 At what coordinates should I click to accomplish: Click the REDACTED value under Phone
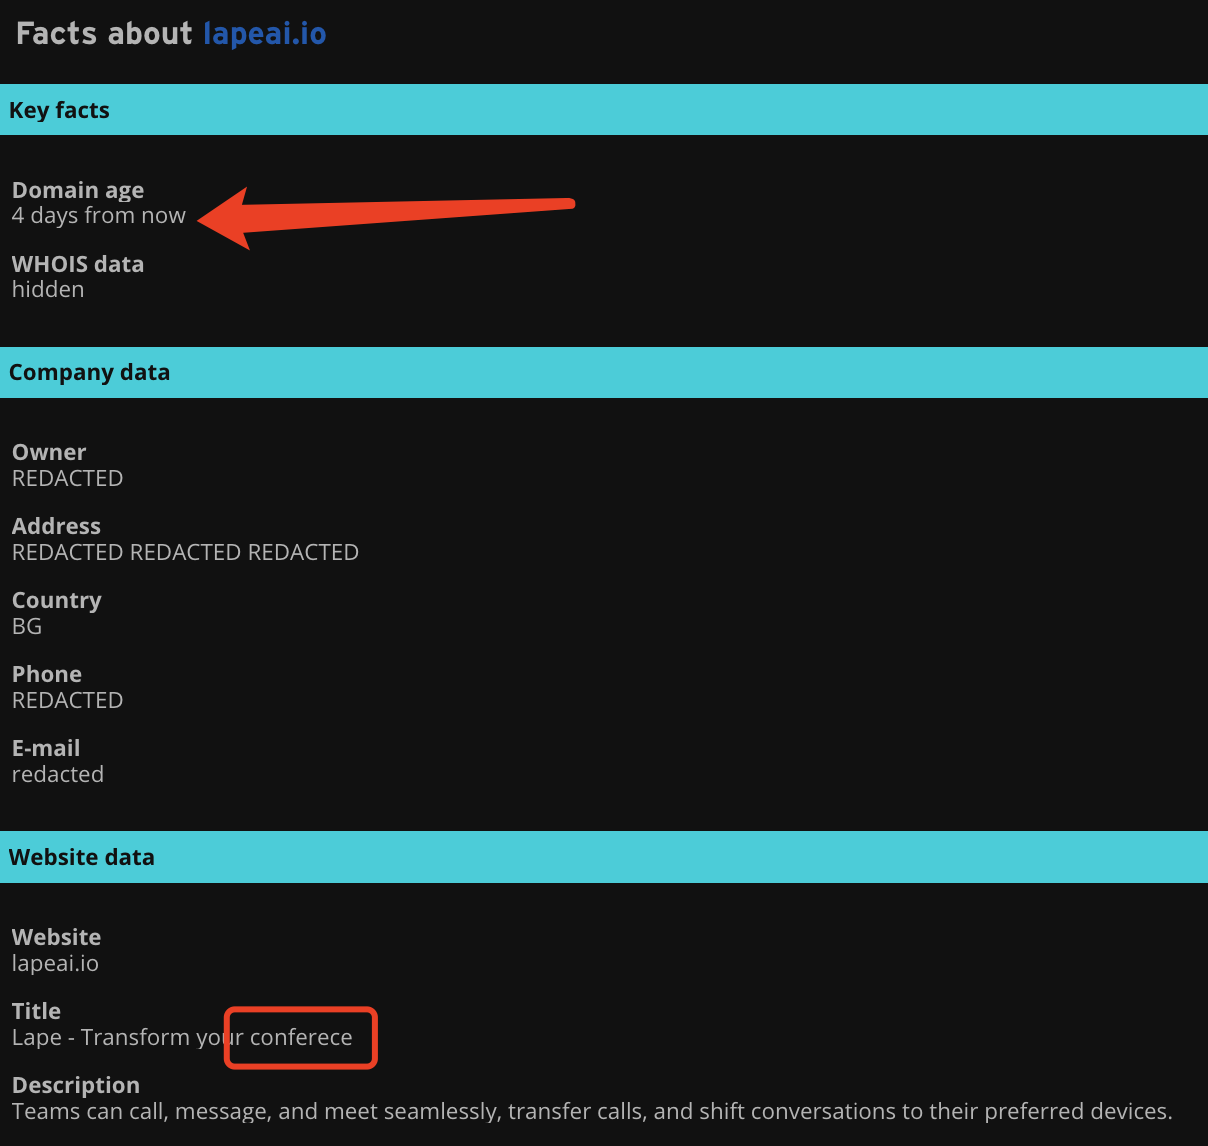pyautogui.click(x=67, y=700)
